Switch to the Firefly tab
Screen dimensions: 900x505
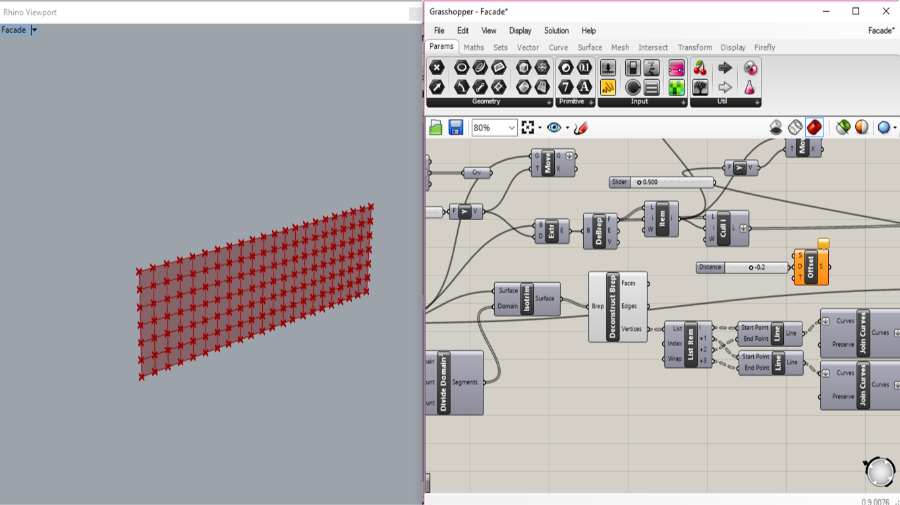[x=765, y=47]
